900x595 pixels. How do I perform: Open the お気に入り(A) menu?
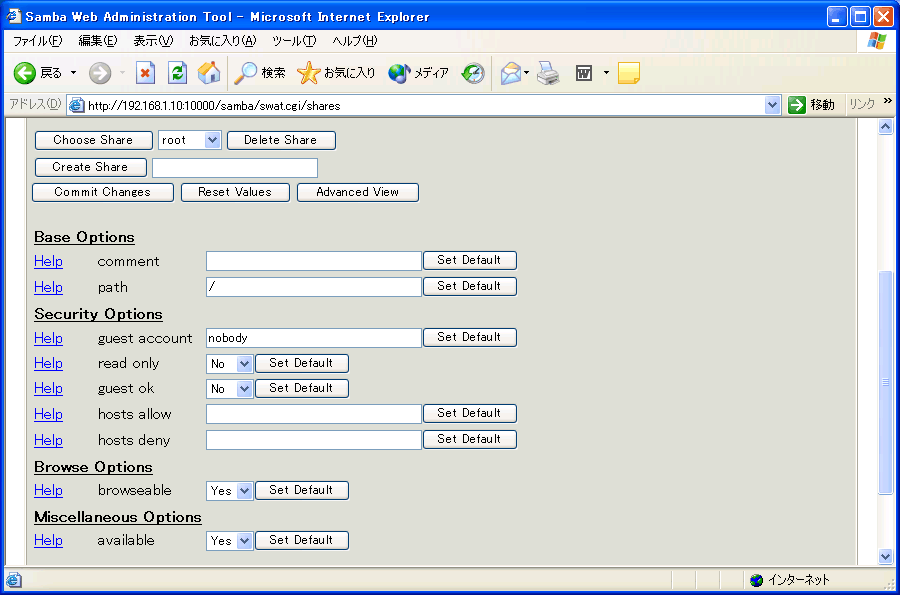223,41
